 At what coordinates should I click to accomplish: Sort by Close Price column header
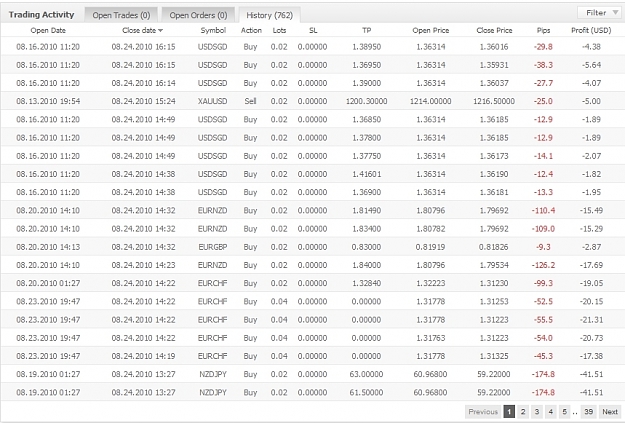pyautogui.click(x=494, y=30)
